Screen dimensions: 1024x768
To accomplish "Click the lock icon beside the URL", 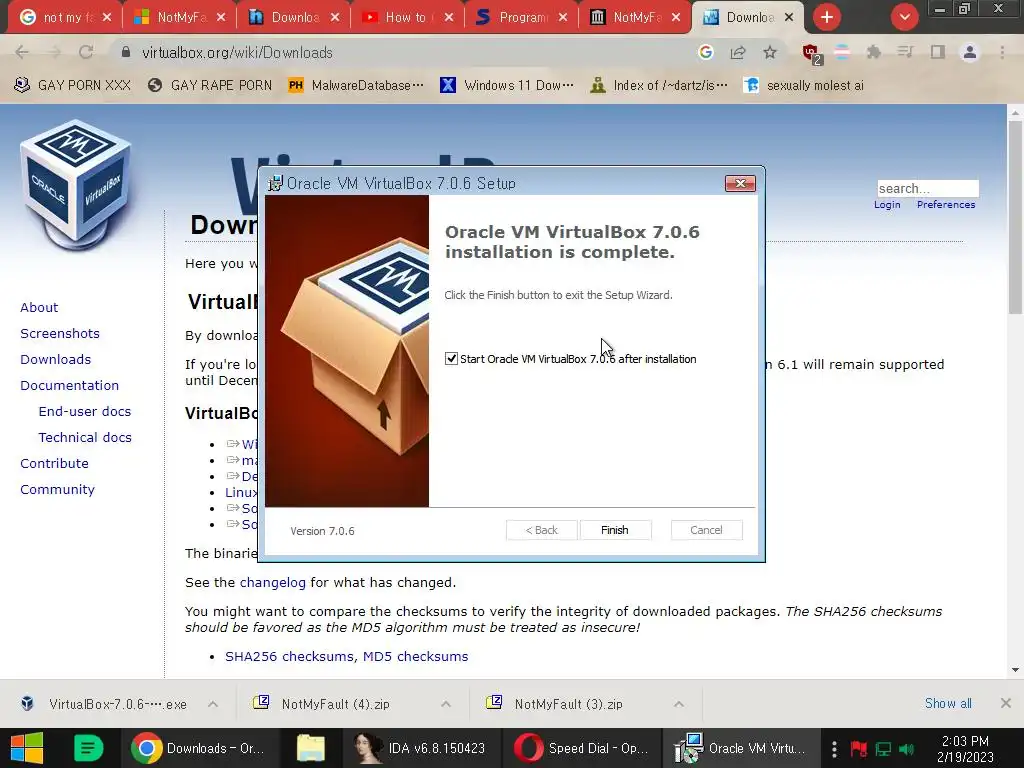I will (126, 52).
